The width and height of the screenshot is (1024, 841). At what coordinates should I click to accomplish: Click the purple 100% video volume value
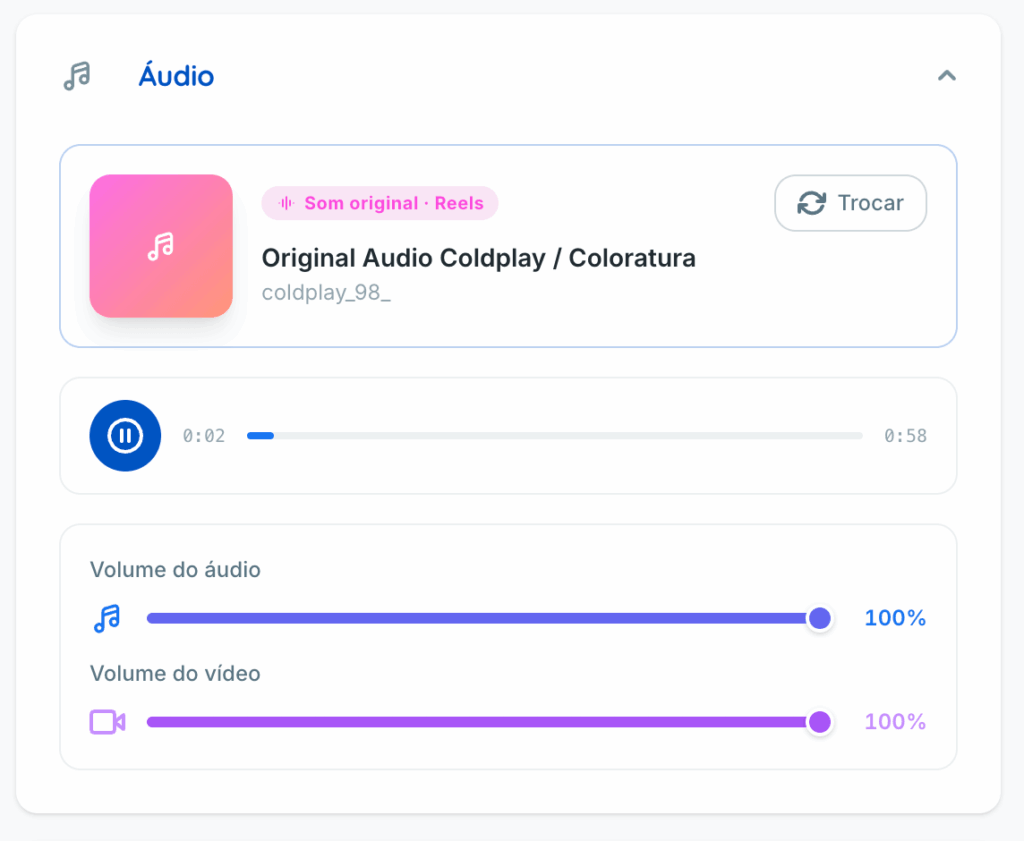895,722
